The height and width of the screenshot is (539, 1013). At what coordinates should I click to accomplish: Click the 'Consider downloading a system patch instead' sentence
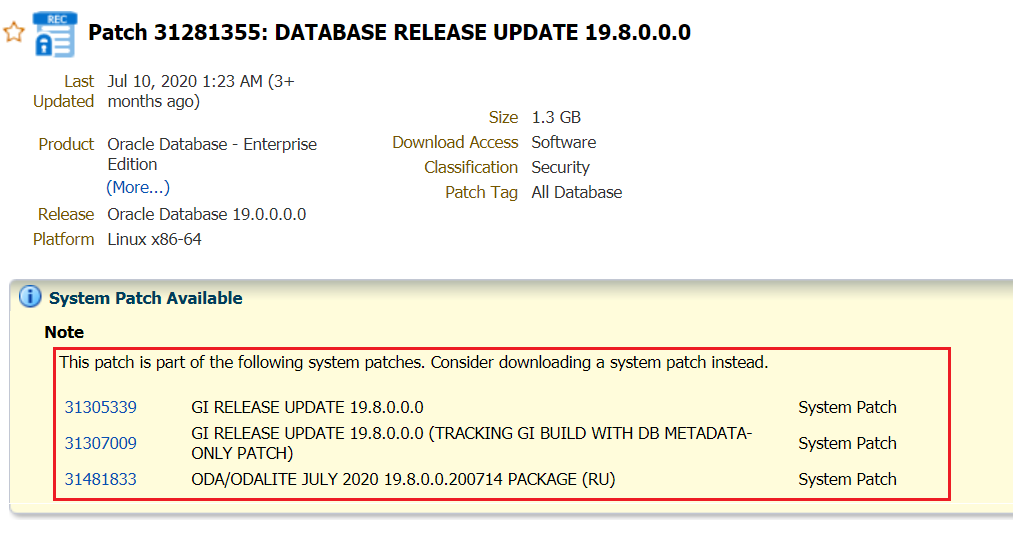[x=600, y=363]
